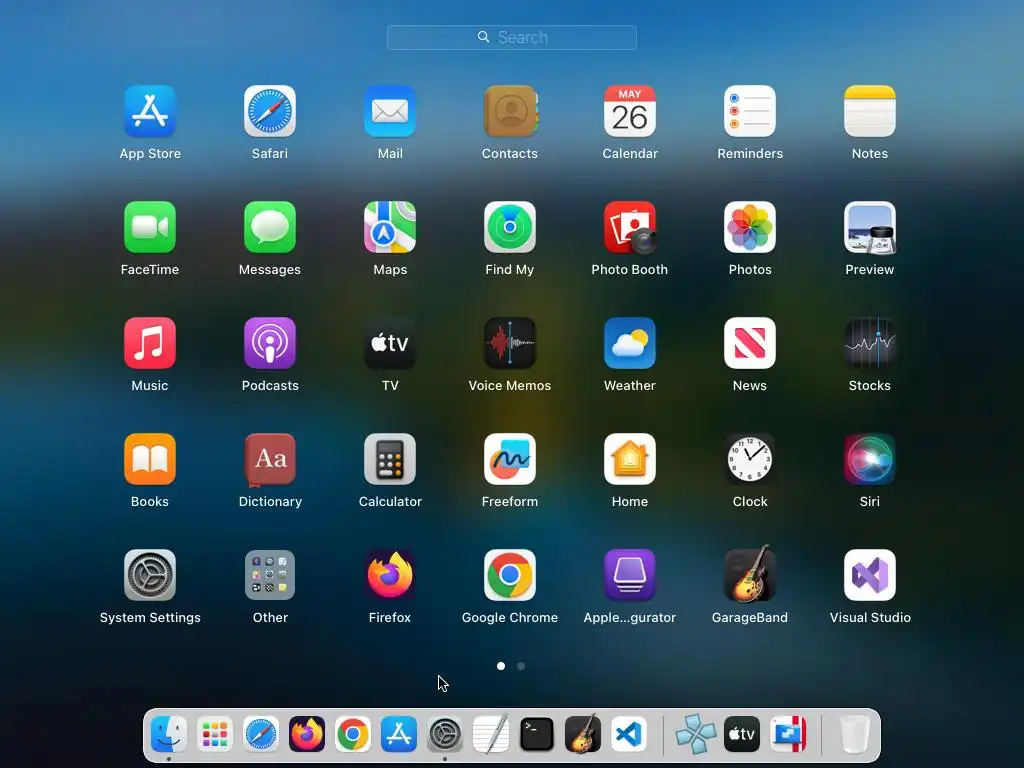Launch the Stocks app
Image resolution: width=1024 pixels, height=768 pixels.
[x=870, y=344]
